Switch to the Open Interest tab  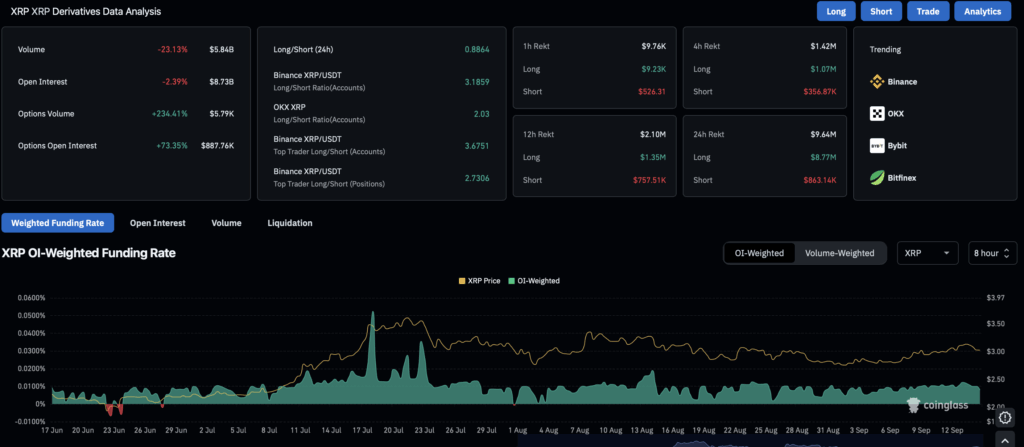click(157, 223)
